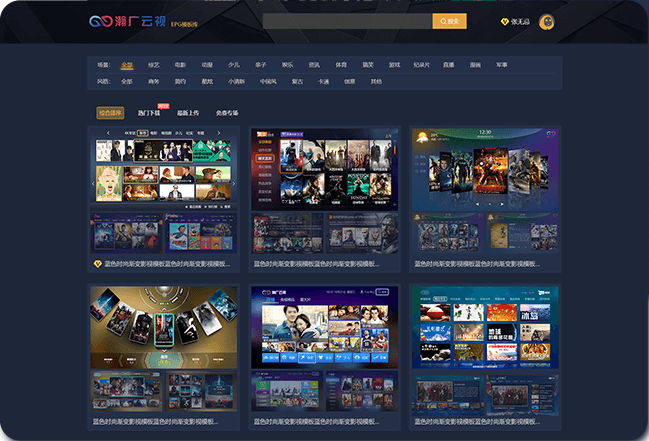Filter scene by 搞笑
The width and height of the screenshot is (649, 441).
click(x=368, y=65)
